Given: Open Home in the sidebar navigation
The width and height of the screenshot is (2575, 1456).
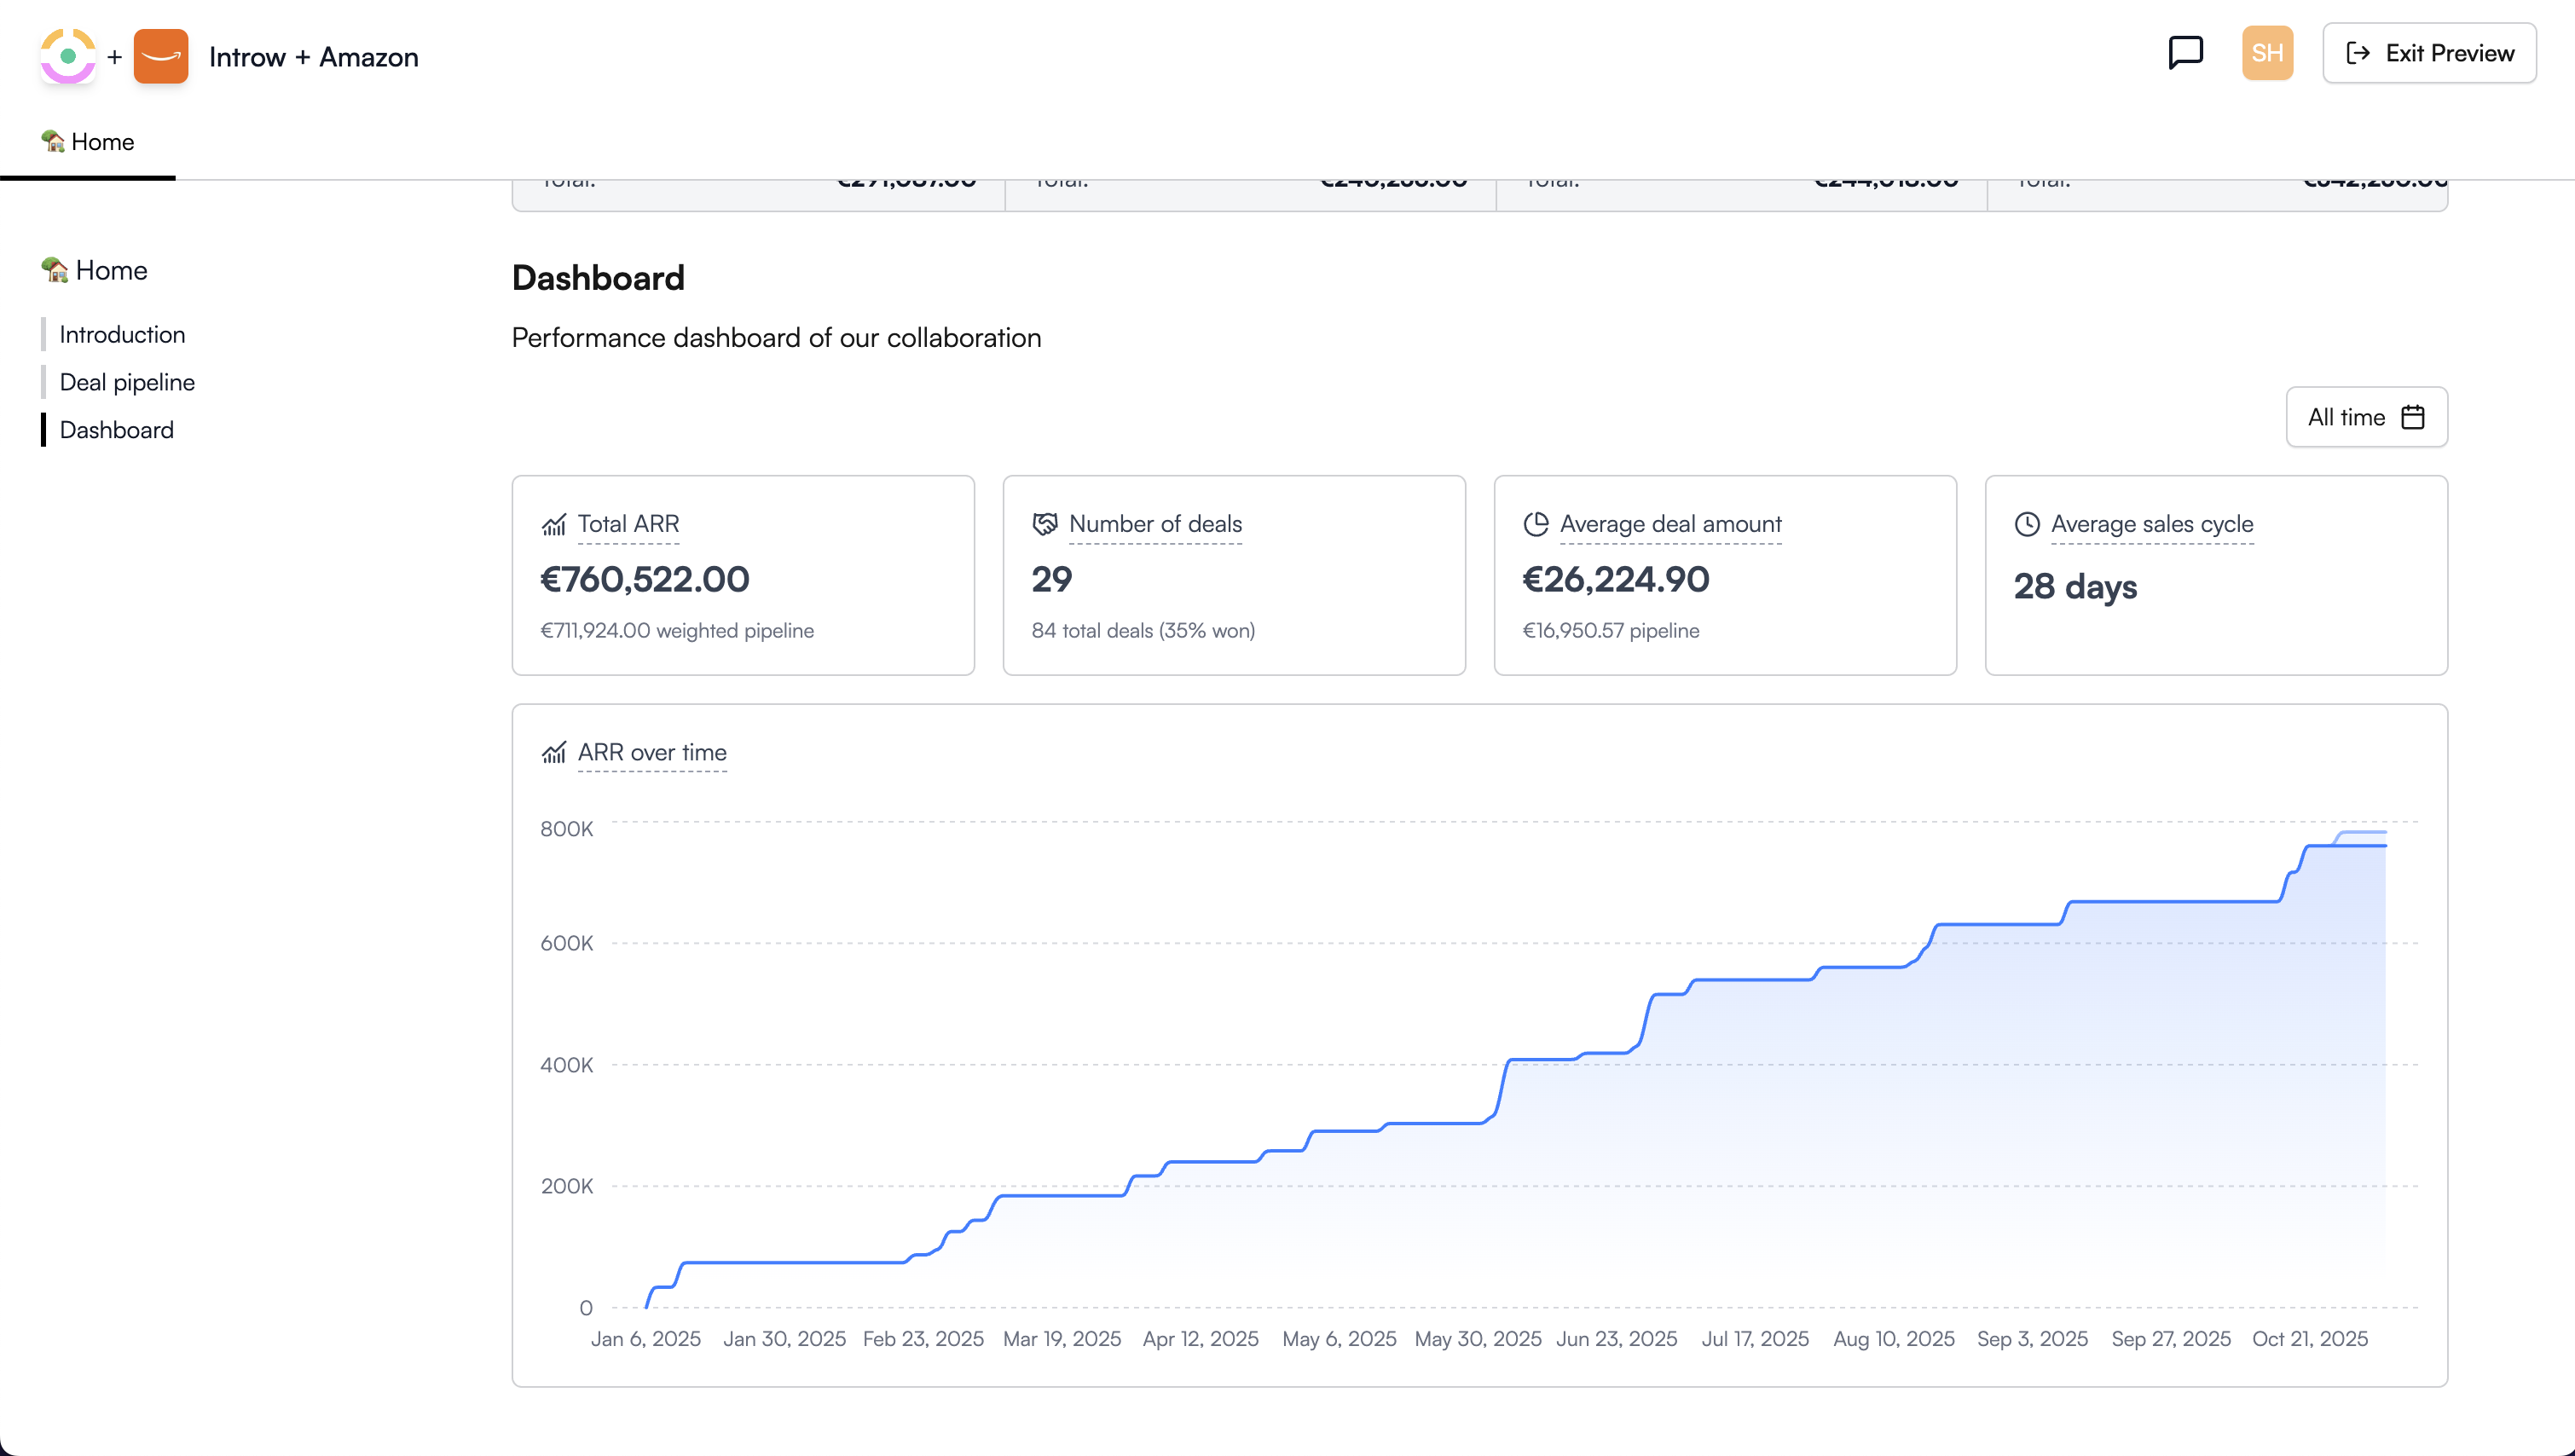Looking at the screenshot, I should click(96, 270).
